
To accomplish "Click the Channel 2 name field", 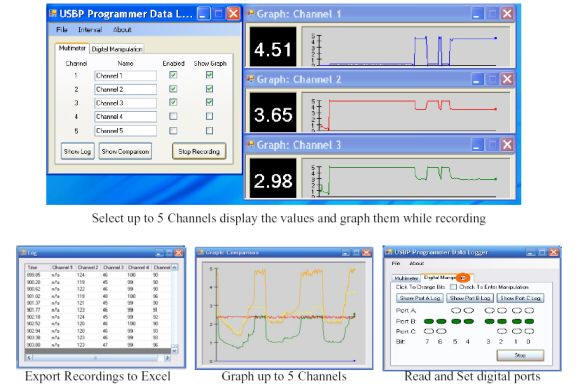I will 125,89.
